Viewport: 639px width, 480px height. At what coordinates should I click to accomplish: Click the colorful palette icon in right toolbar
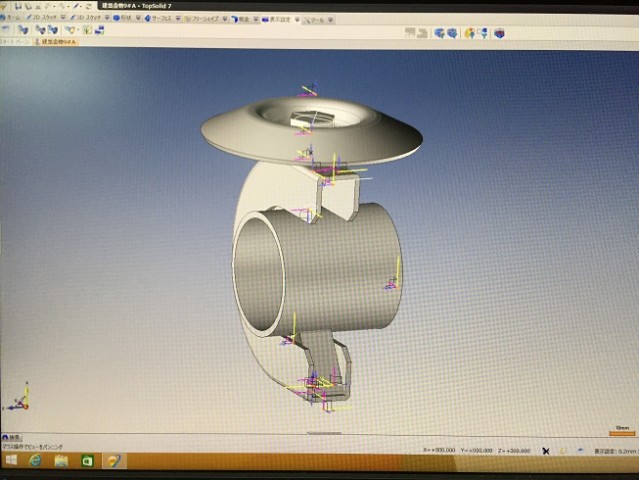point(469,33)
